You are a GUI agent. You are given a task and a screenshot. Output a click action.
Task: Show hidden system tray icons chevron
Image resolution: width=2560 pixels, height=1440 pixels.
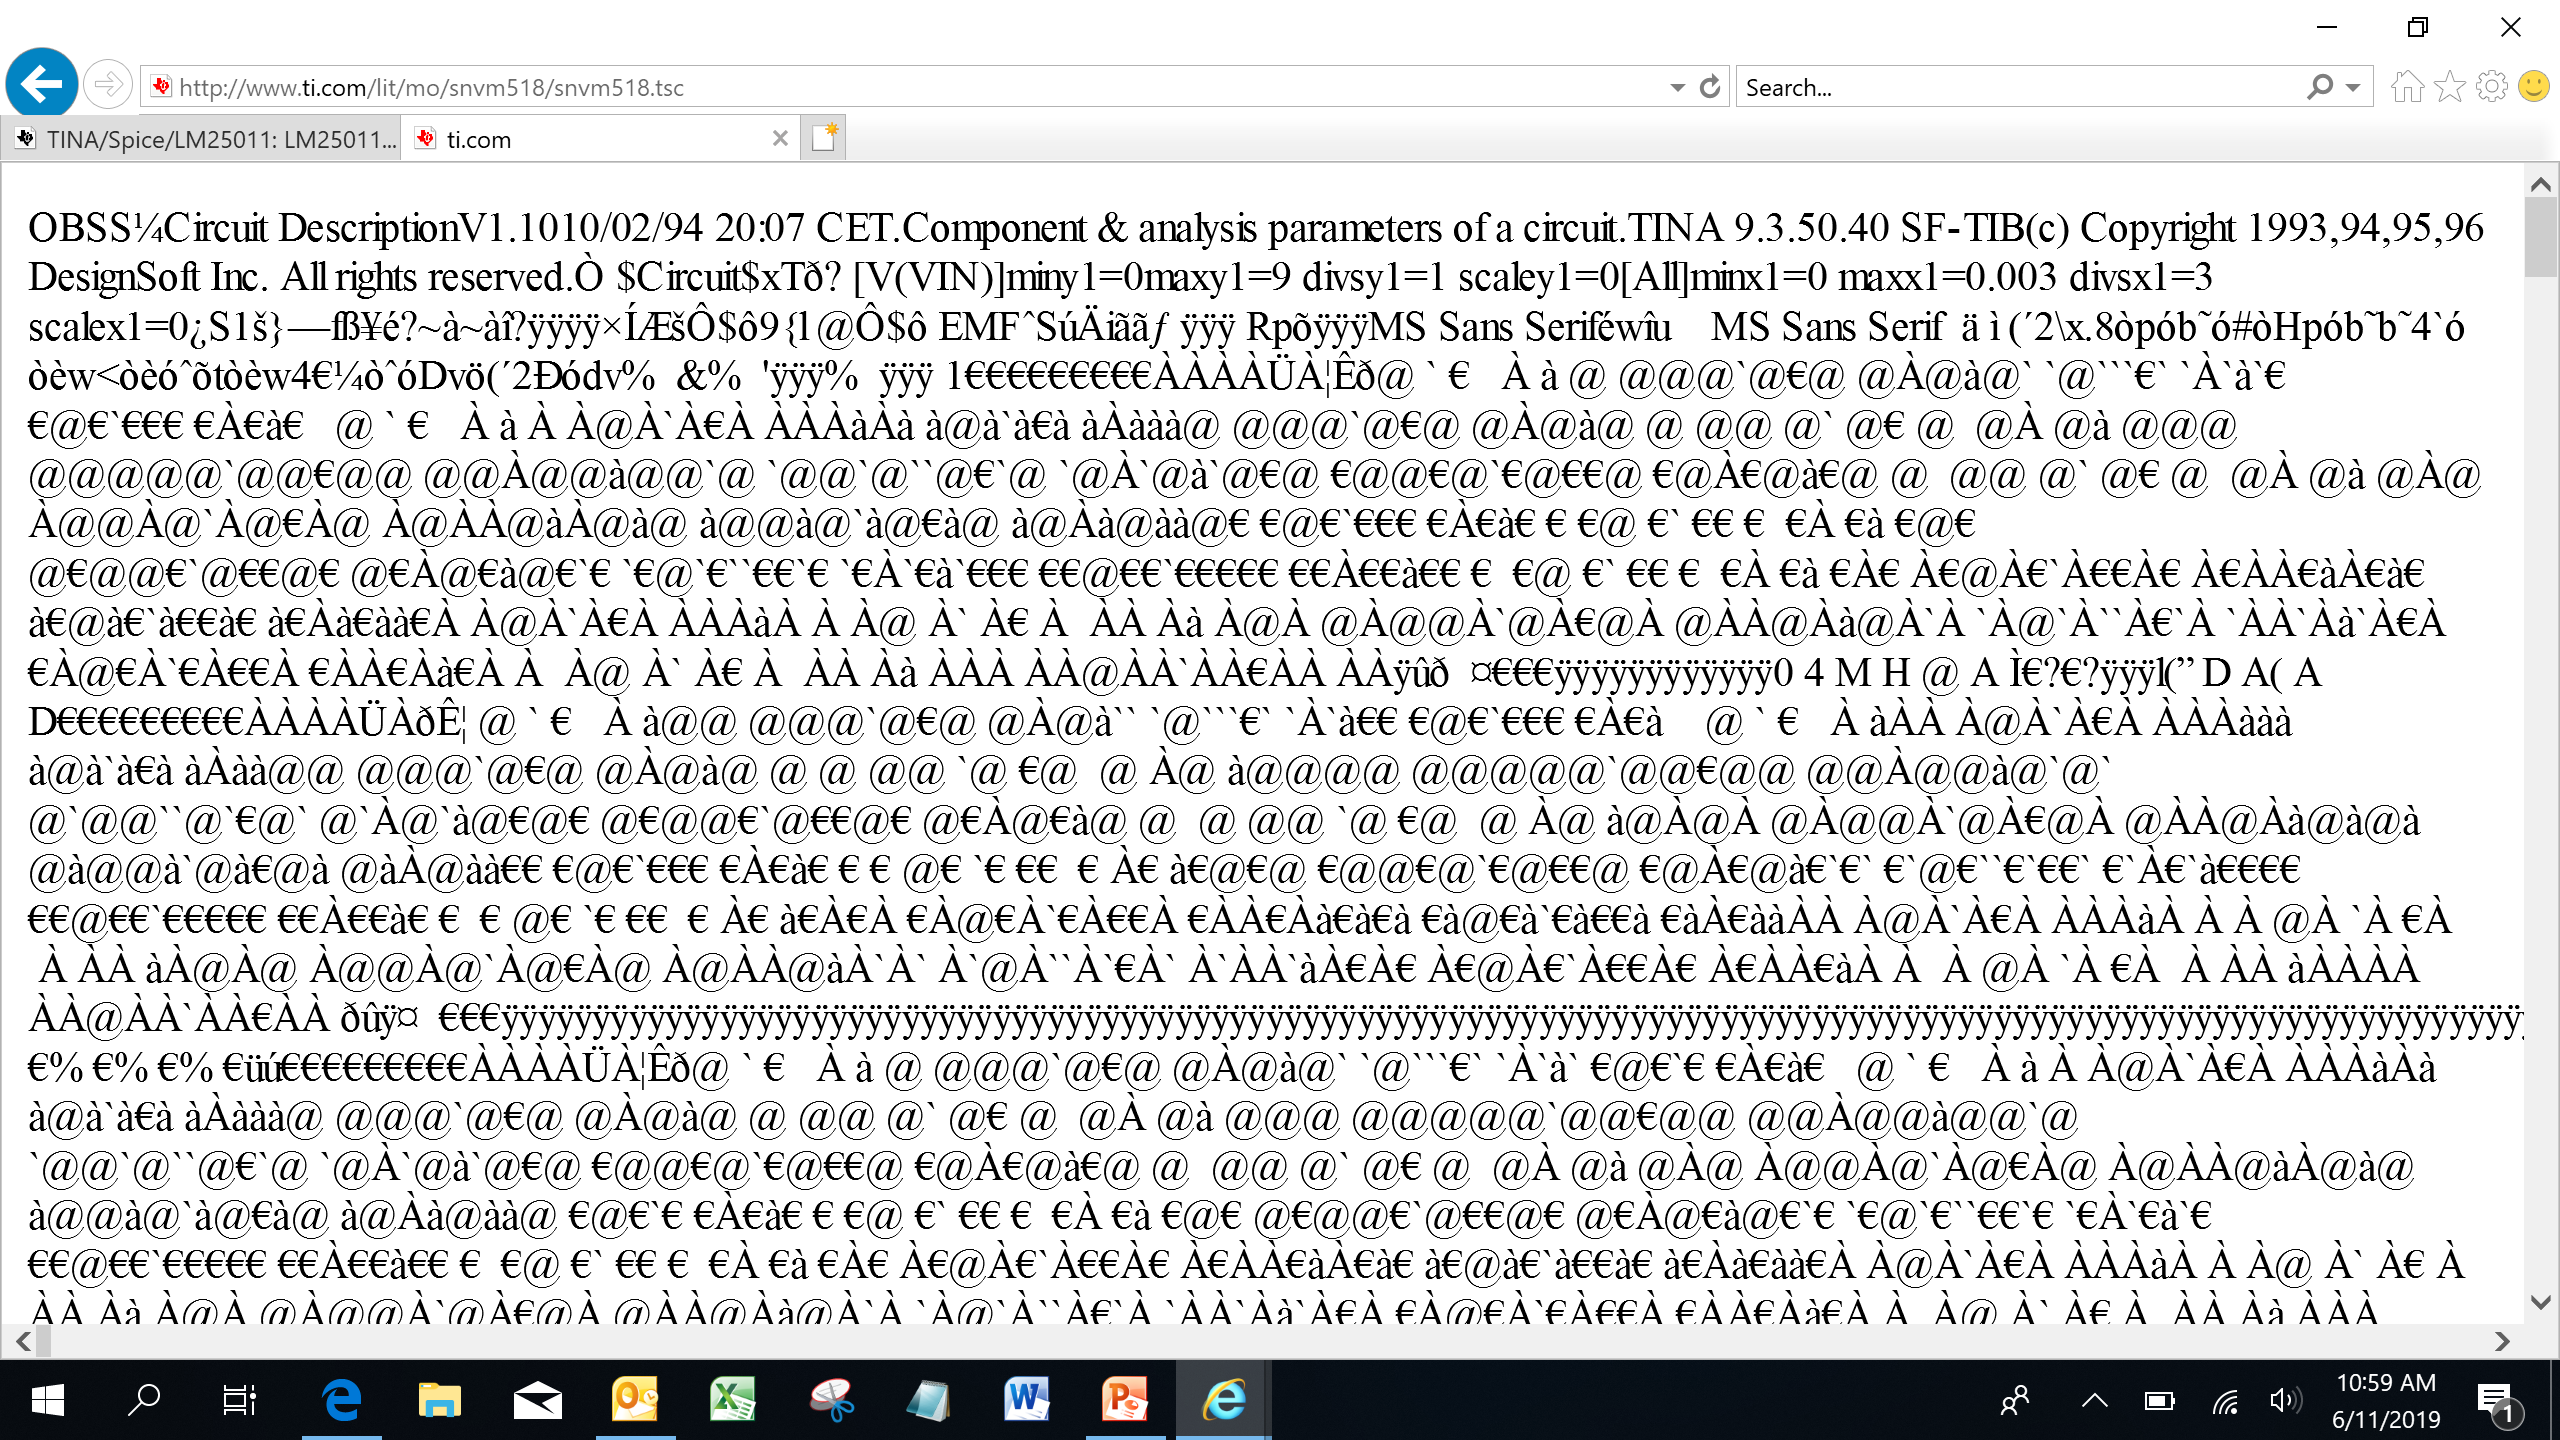click(2094, 1400)
